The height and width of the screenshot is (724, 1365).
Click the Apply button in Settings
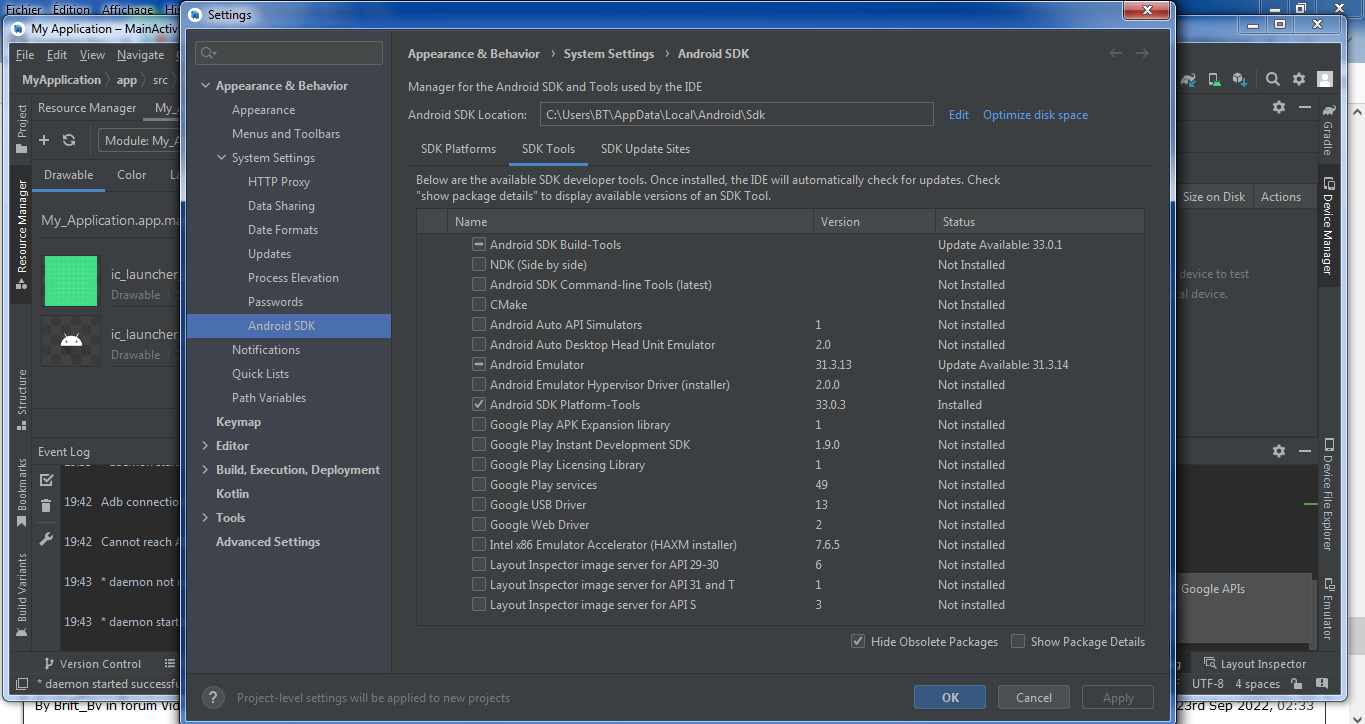pyautogui.click(x=1118, y=698)
